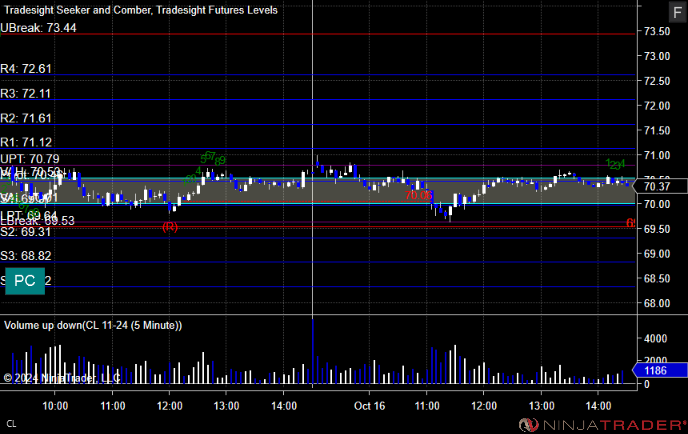Click the 68.00 price axis label

[x=657, y=303]
